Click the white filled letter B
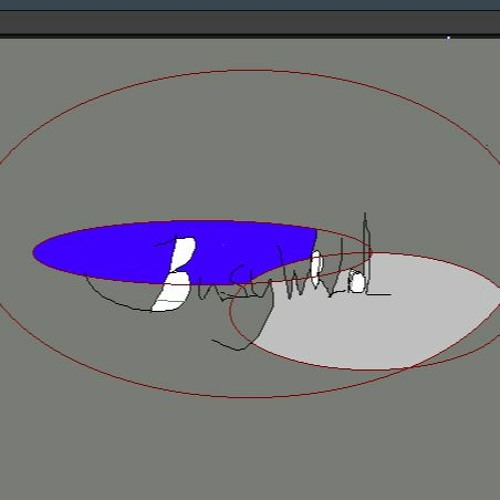Screen dimensions: 500x500 click(x=175, y=274)
